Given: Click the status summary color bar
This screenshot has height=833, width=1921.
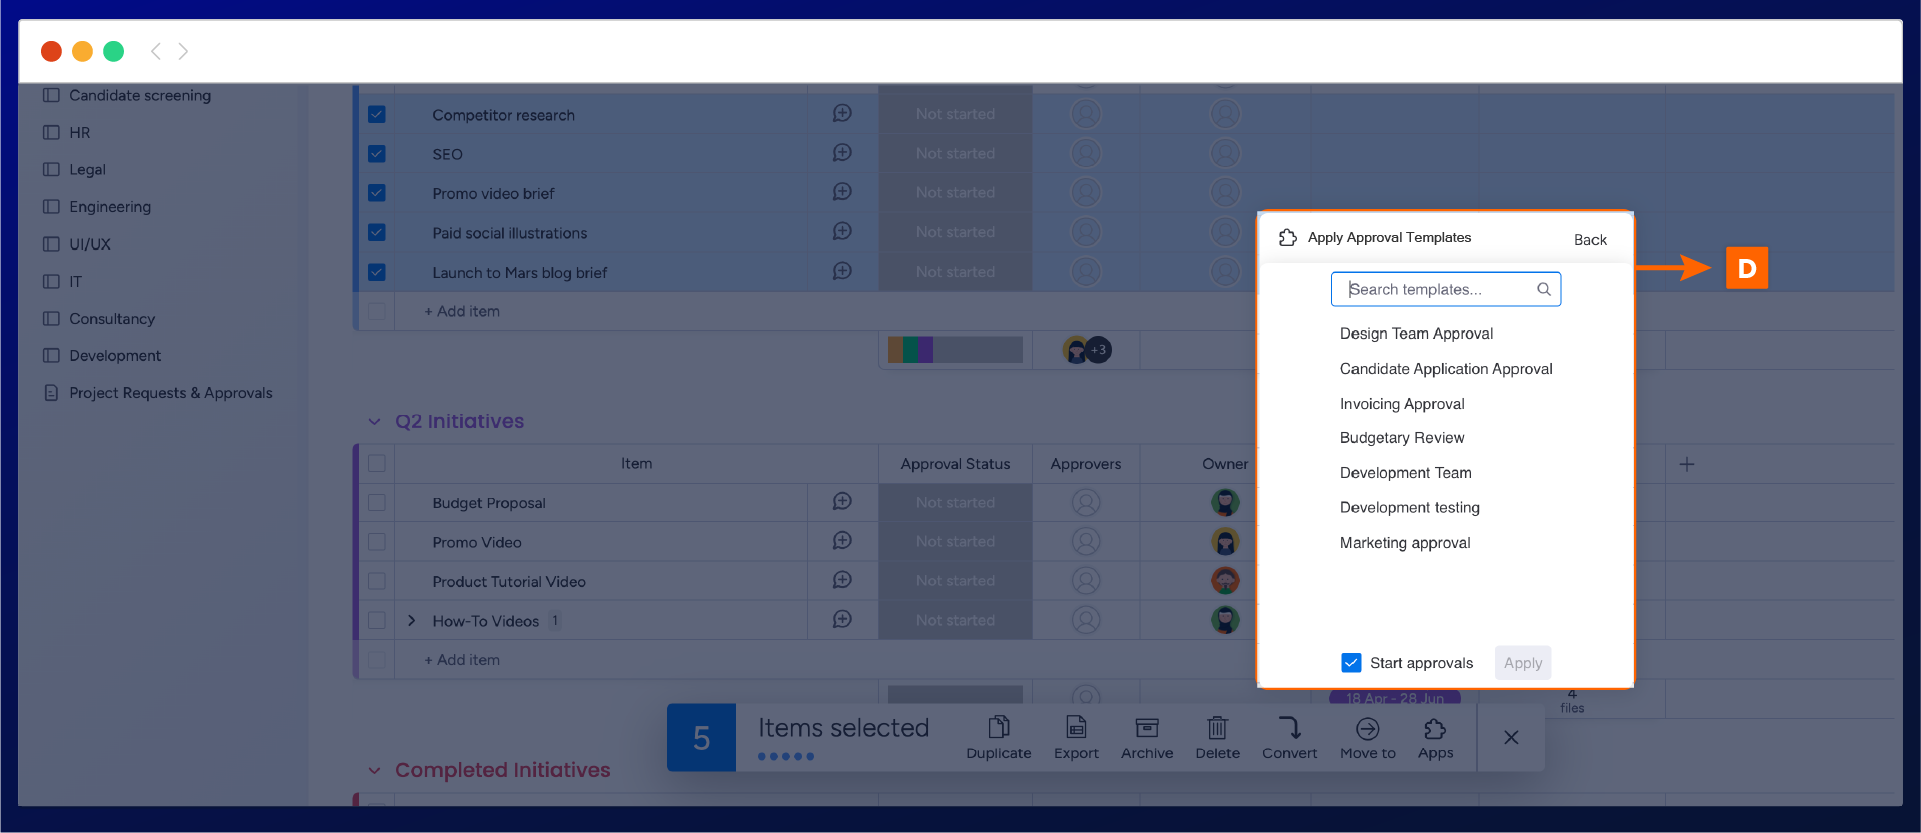Looking at the screenshot, I should tap(954, 350).
